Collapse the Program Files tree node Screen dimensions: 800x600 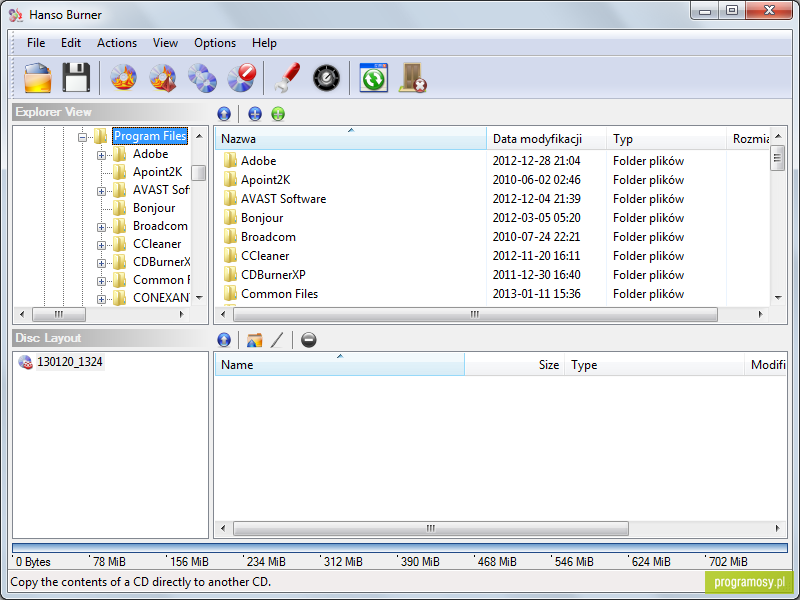[x=83, y=137]
